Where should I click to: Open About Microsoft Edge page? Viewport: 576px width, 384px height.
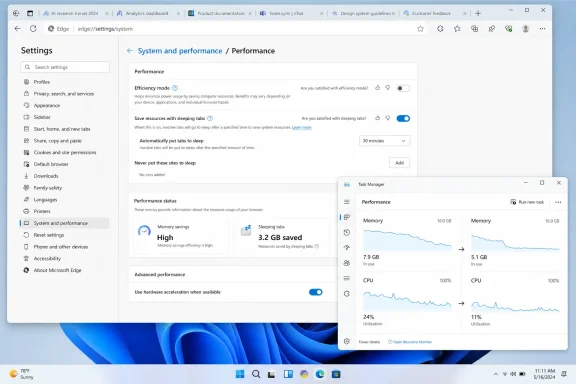[65, 270]
